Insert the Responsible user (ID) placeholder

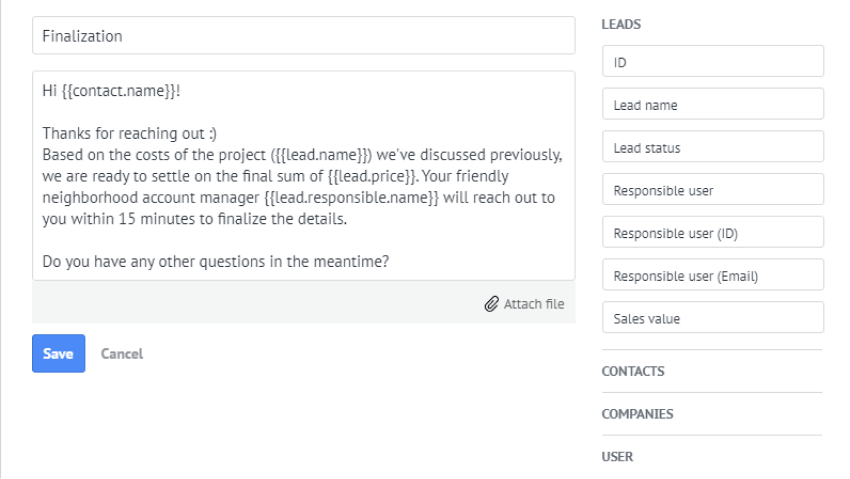712,232
